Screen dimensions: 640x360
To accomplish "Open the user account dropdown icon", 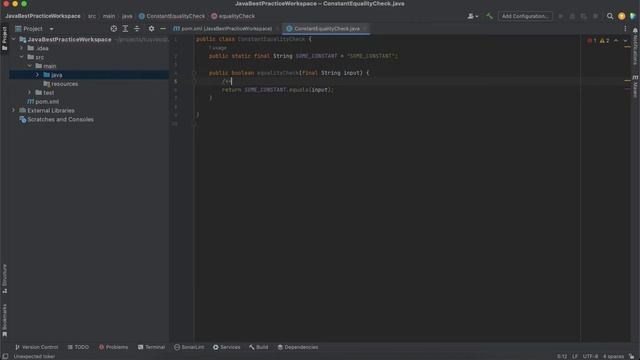I will tap(473, 16).
